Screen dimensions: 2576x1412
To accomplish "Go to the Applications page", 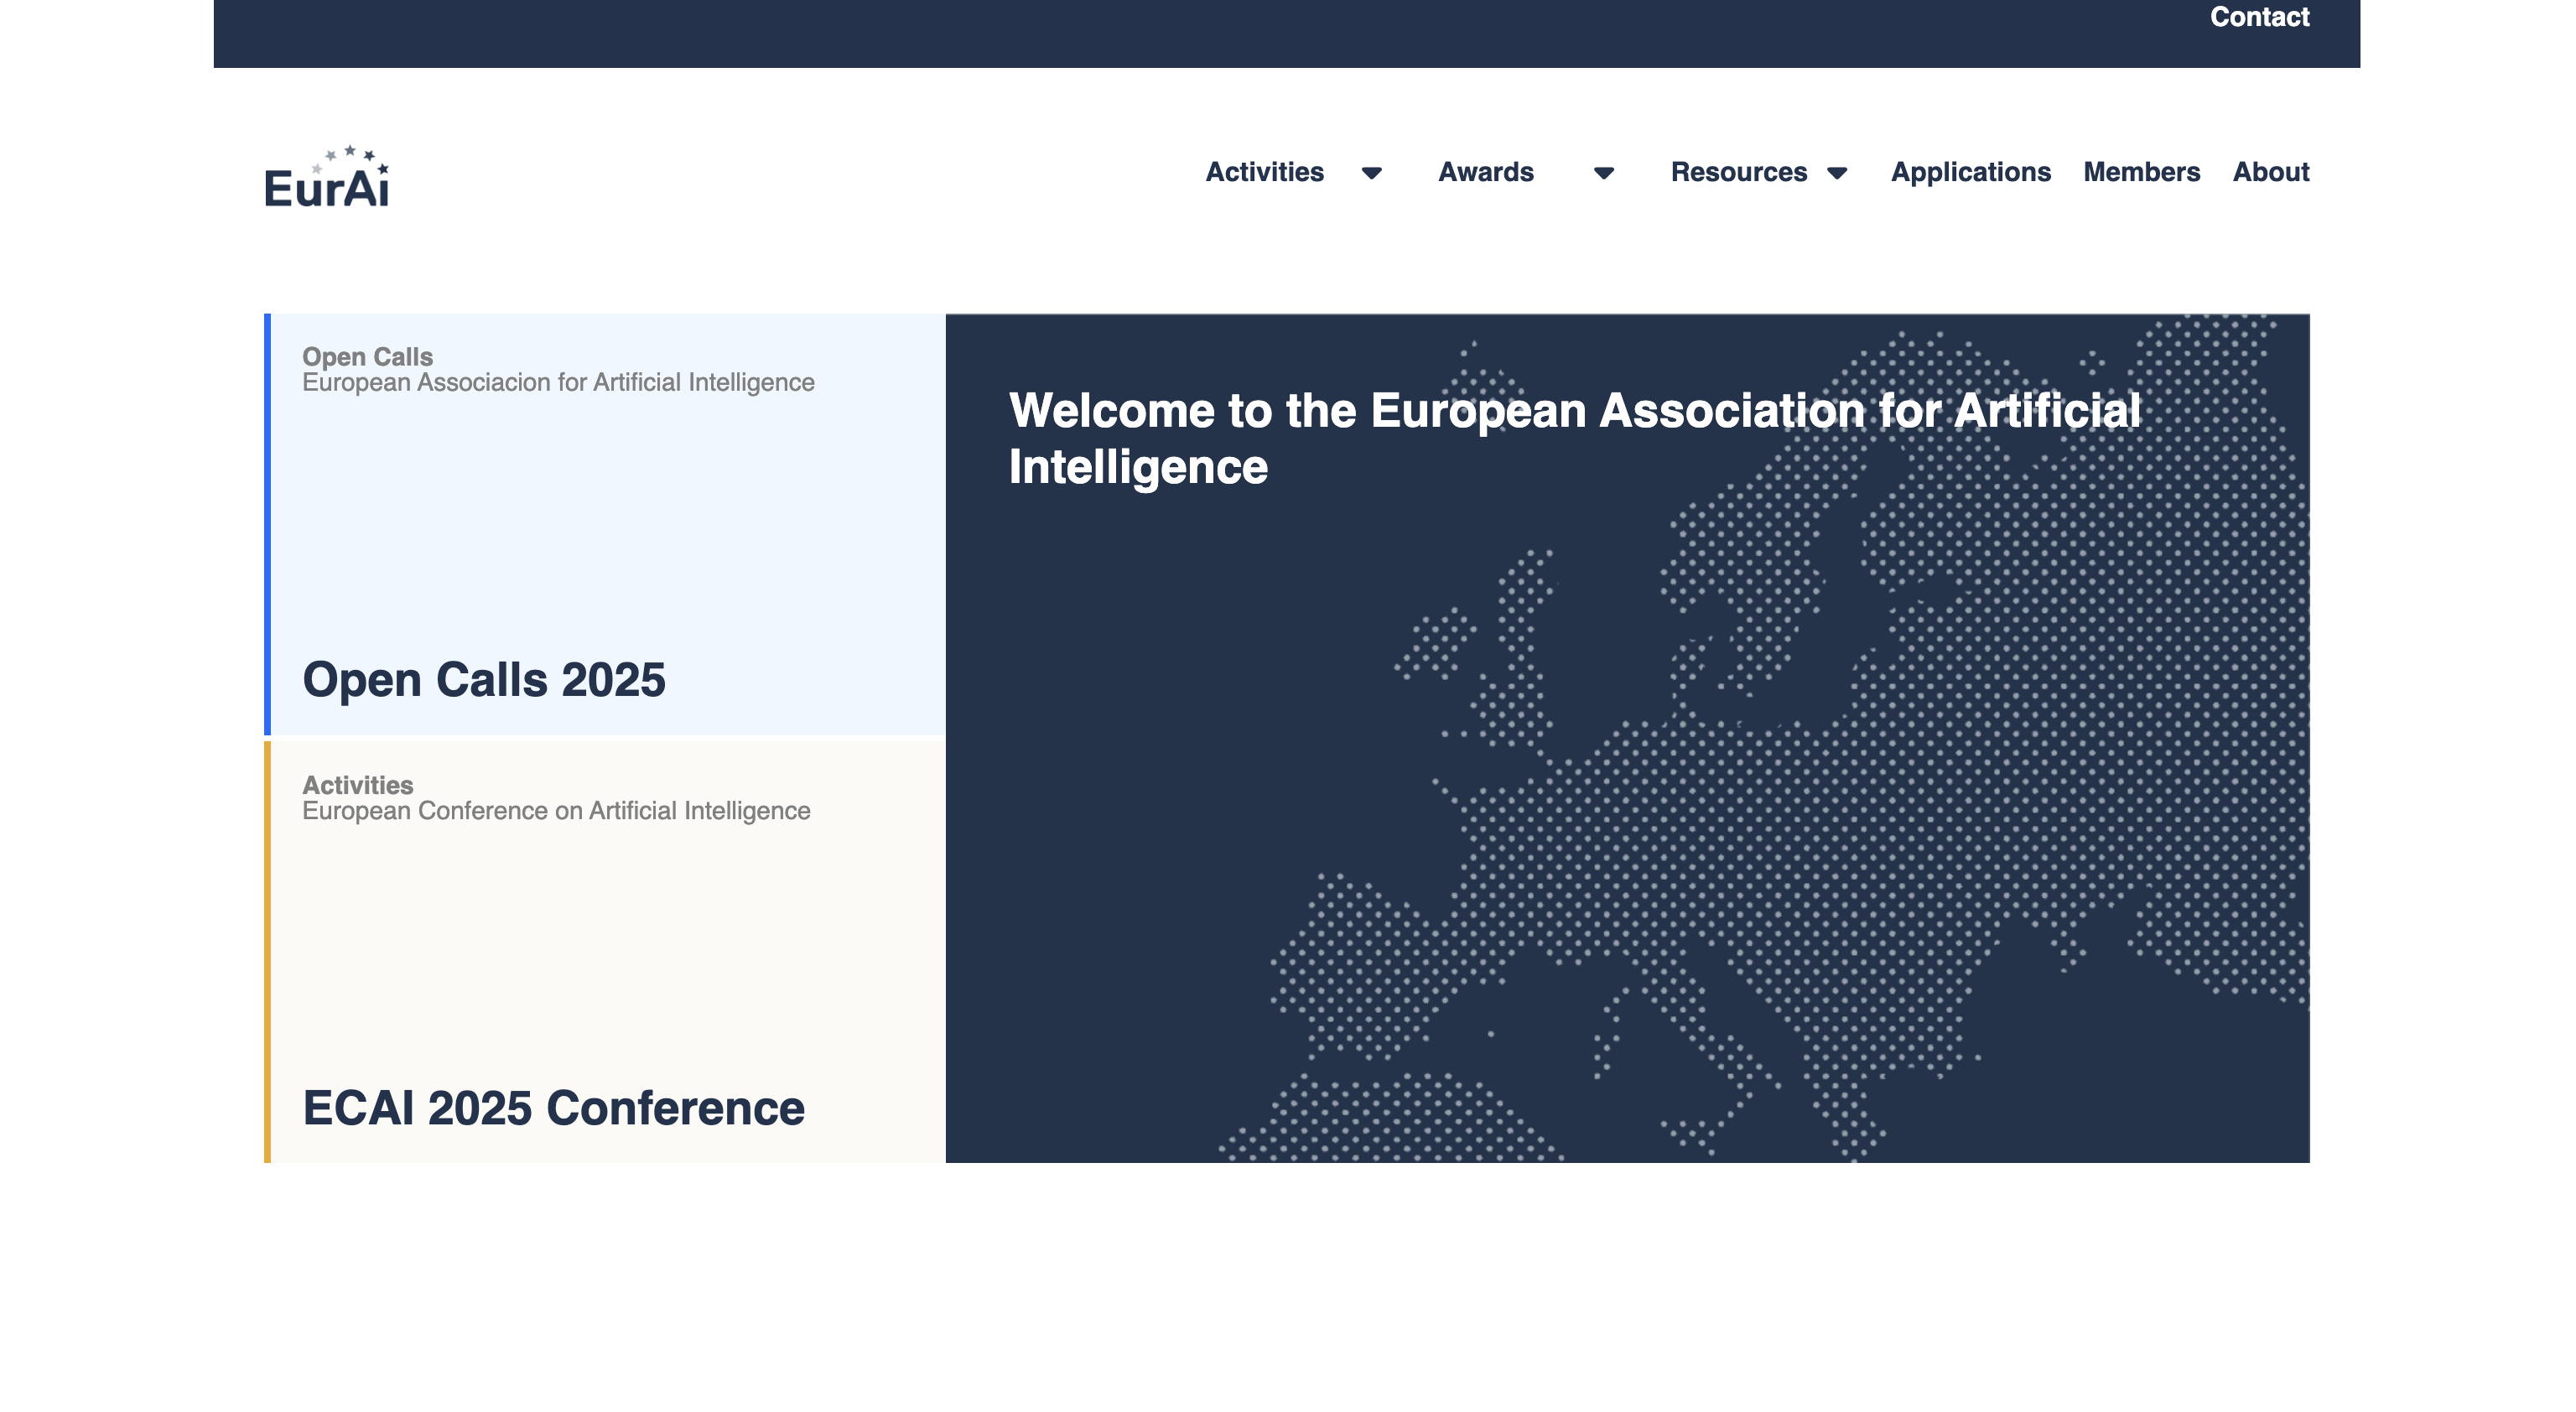I will click(1970, 172).
